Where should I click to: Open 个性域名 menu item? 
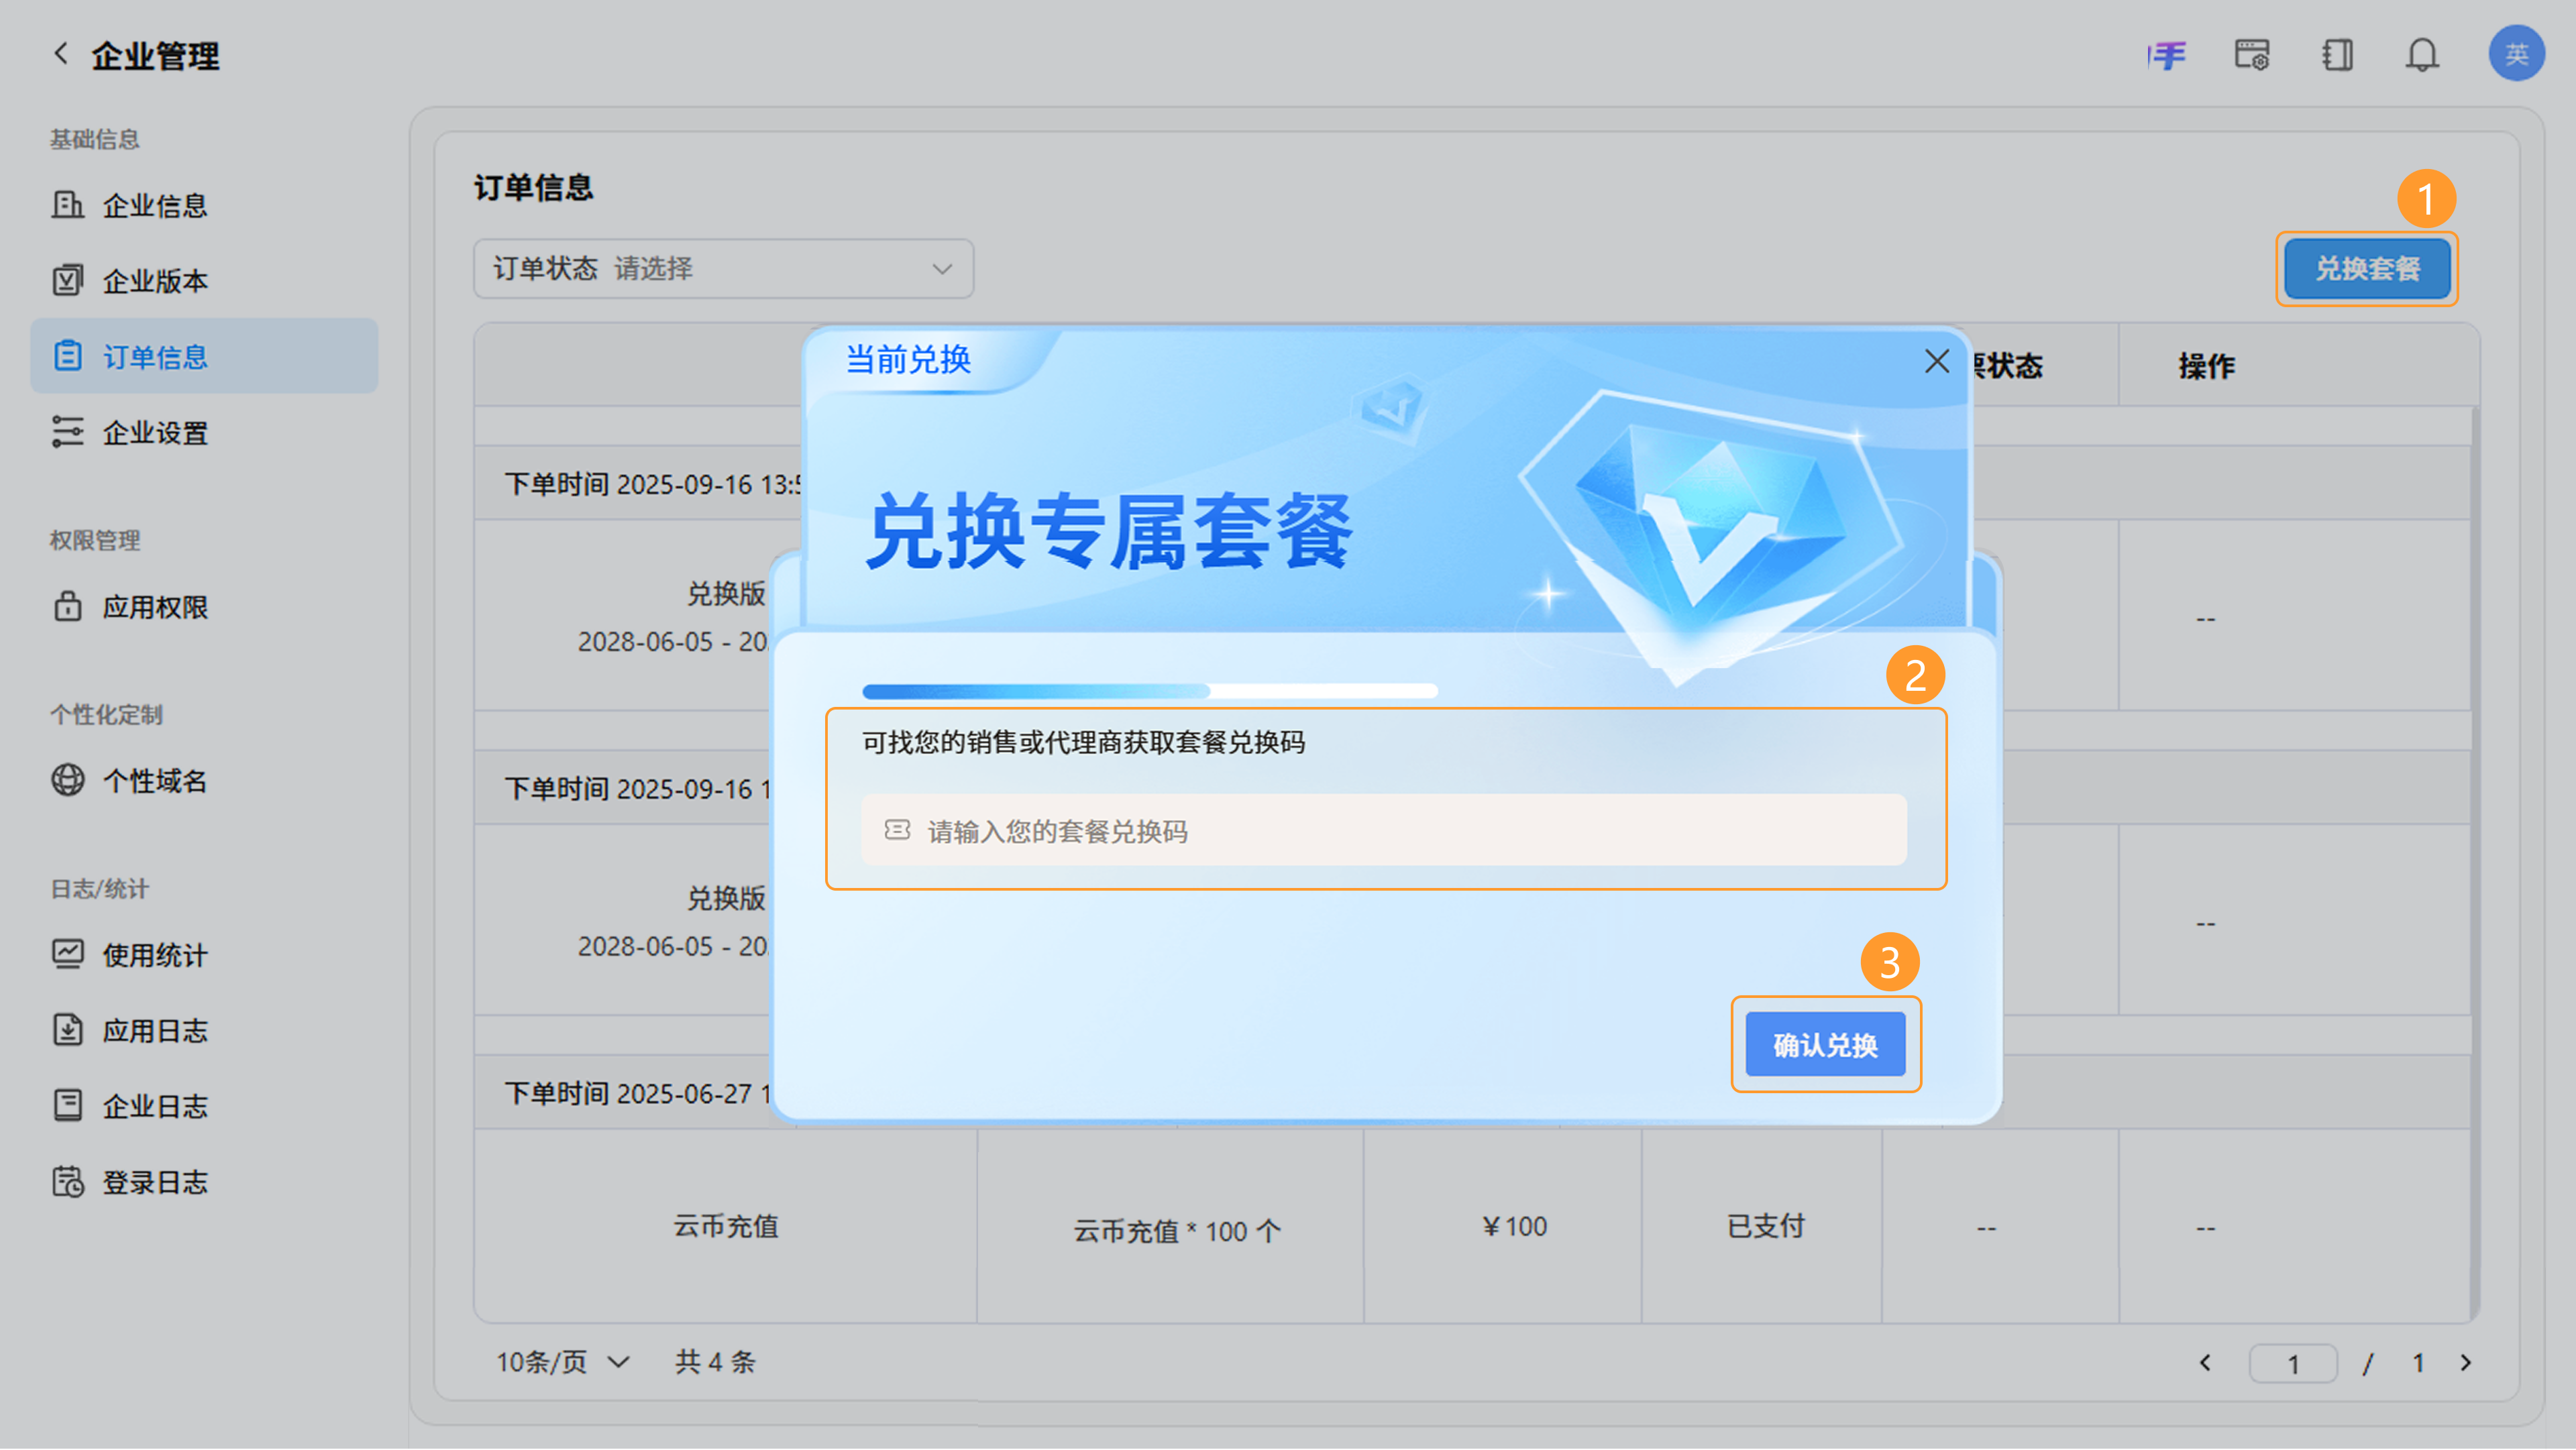204,781
